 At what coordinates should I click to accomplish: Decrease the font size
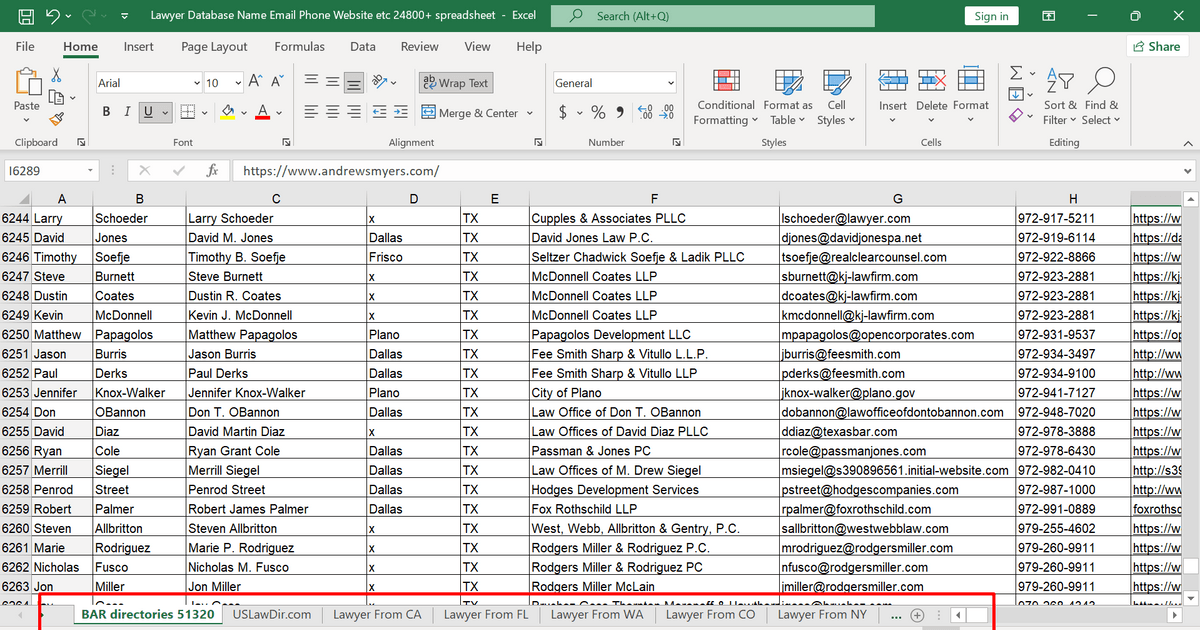pyautogui.click(x=277, y=83)
